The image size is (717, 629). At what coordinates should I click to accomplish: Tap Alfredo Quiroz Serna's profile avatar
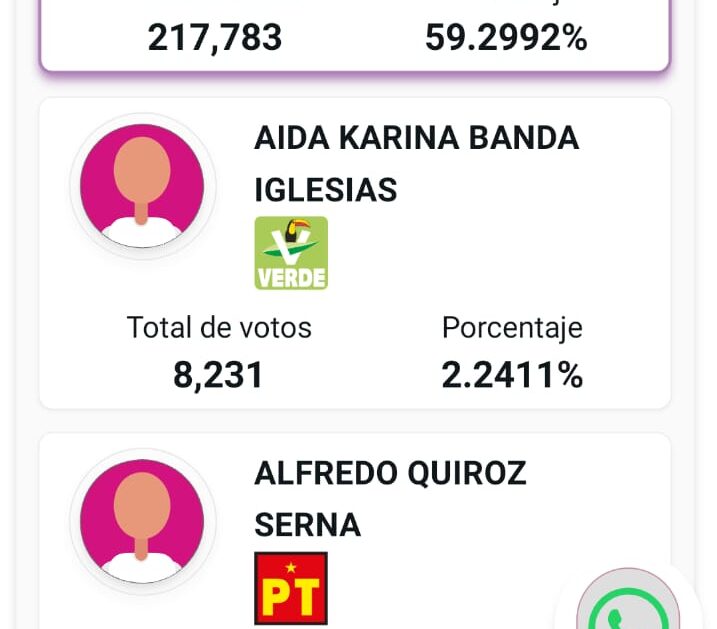(x=142, y=521)
